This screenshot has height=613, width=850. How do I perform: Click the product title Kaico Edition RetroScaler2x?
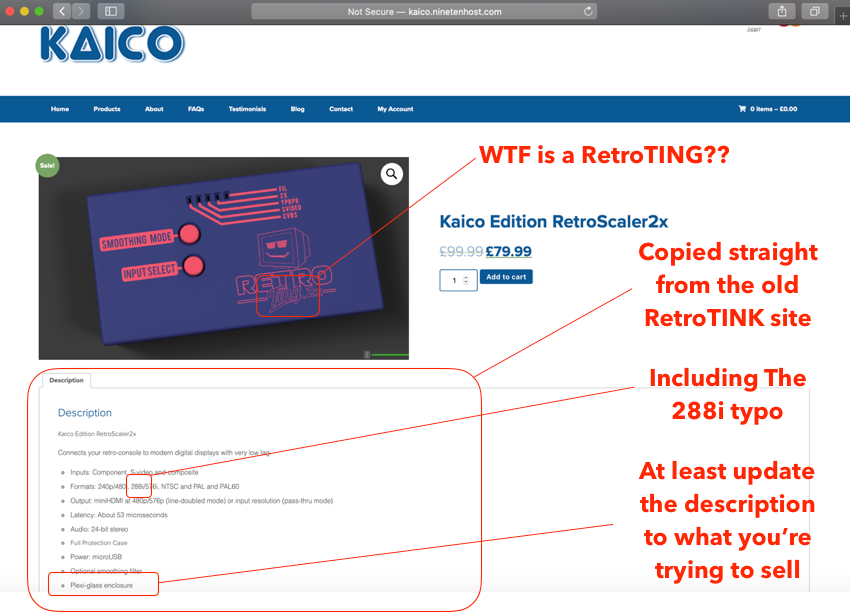[x=553, y=221]
